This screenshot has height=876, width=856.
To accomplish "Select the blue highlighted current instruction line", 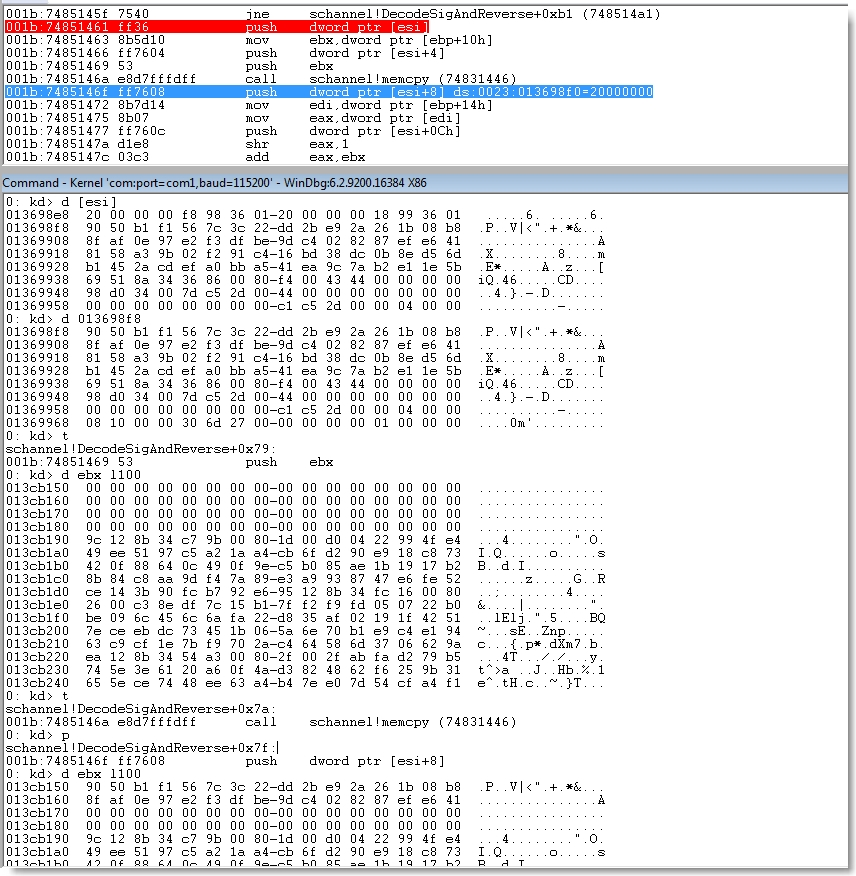I will (x=329, y=92).
